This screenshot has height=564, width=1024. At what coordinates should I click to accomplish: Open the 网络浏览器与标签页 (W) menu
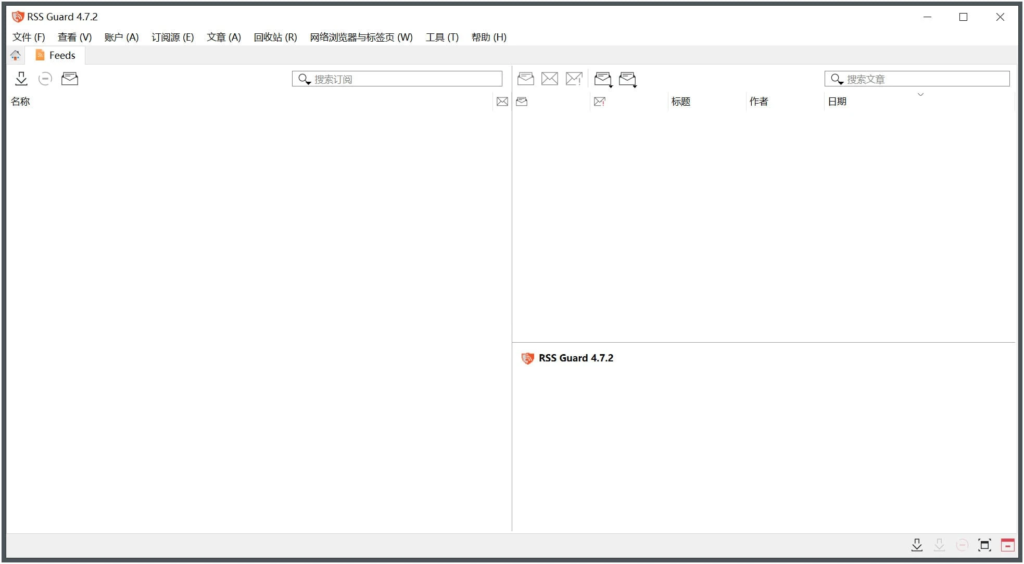pos(361,37)
